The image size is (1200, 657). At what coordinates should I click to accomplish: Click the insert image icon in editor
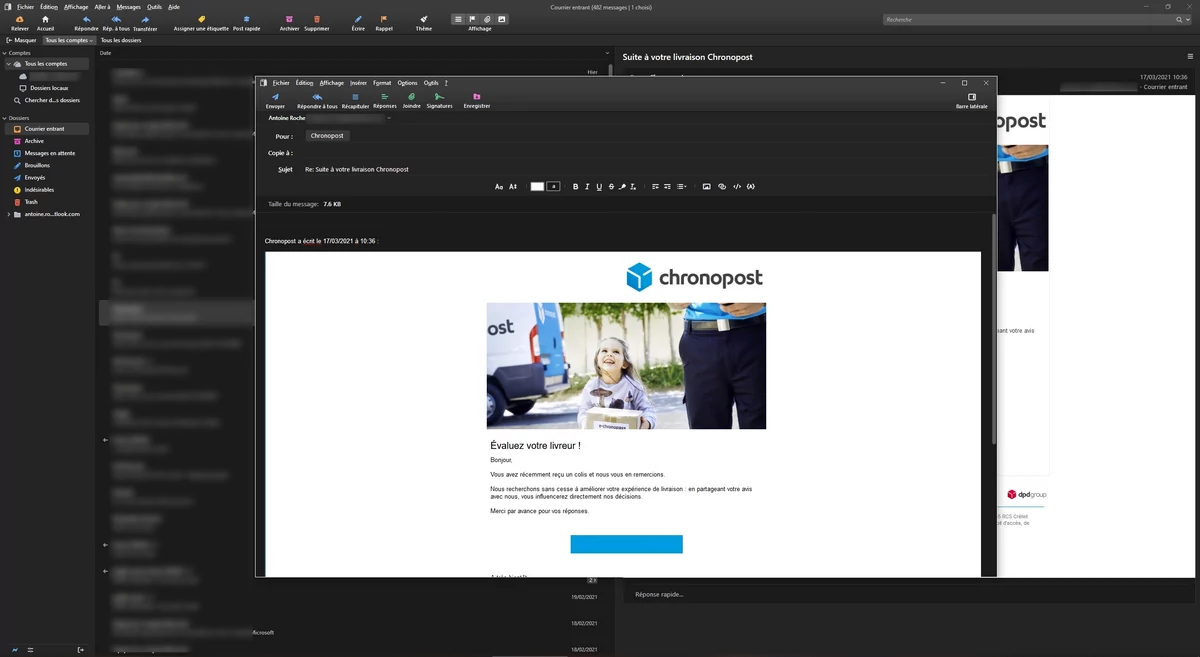(706, 187)
